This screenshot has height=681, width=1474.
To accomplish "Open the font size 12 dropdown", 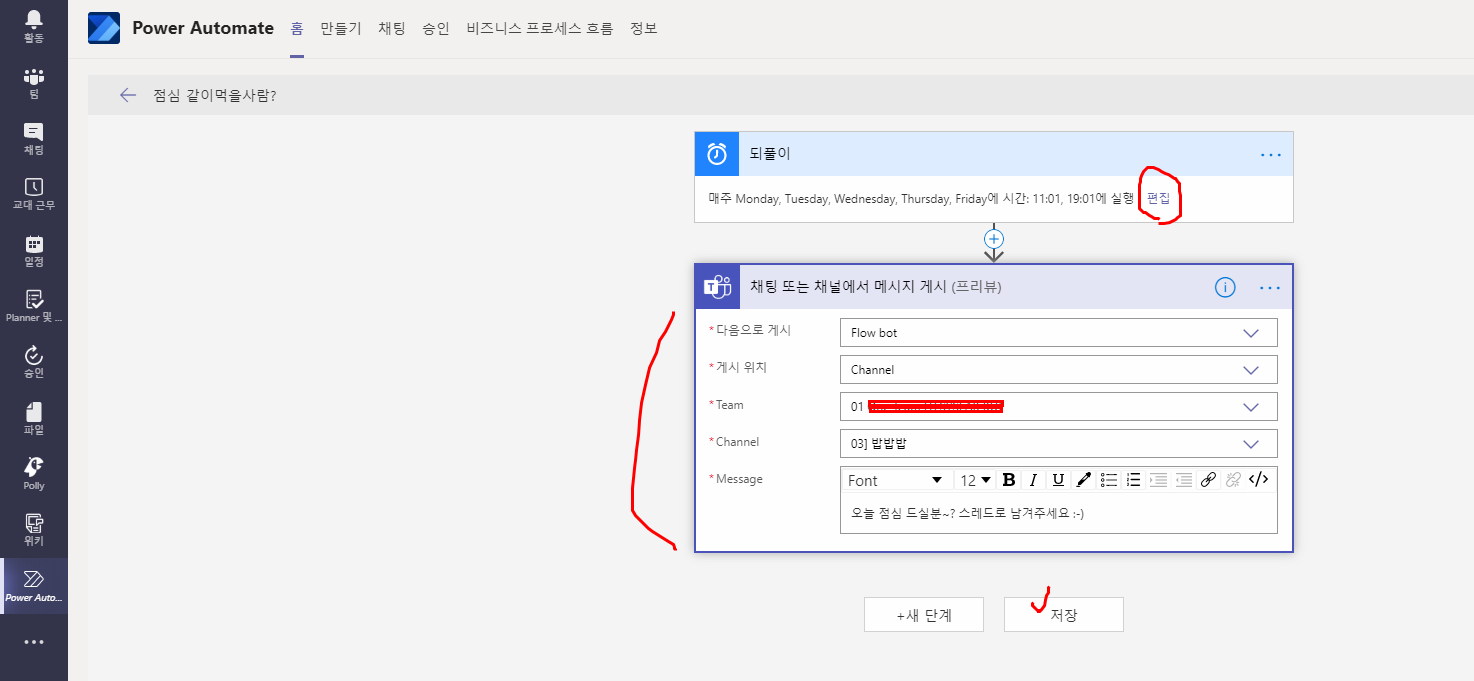I will coord(975,480).
